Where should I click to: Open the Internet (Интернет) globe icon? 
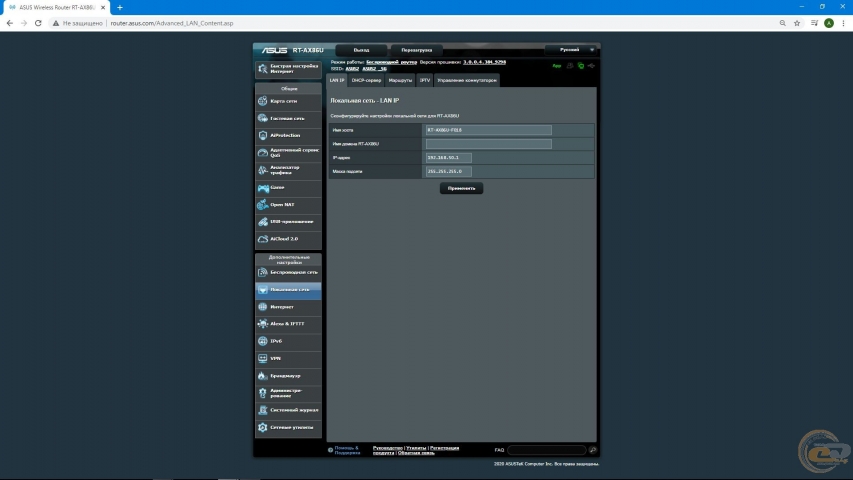pyautogui.click(x=263, y=307)
